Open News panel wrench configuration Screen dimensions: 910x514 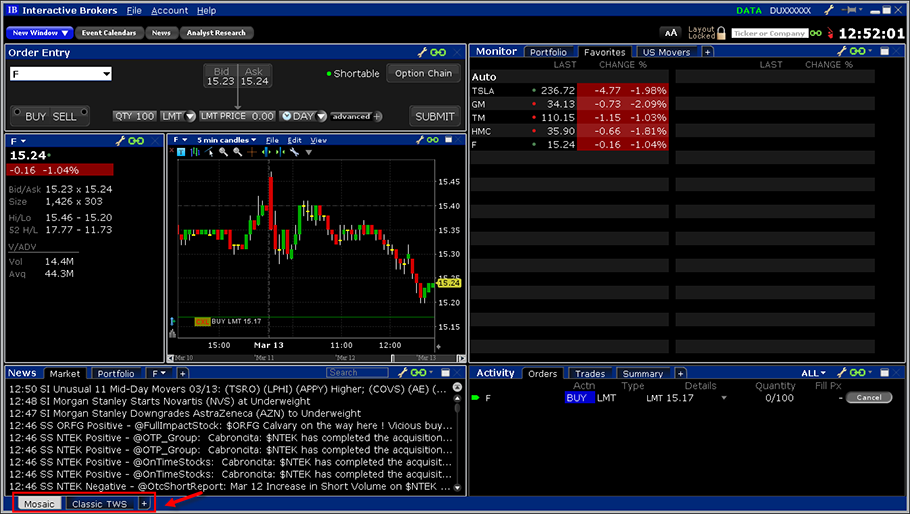pos(402,372)
